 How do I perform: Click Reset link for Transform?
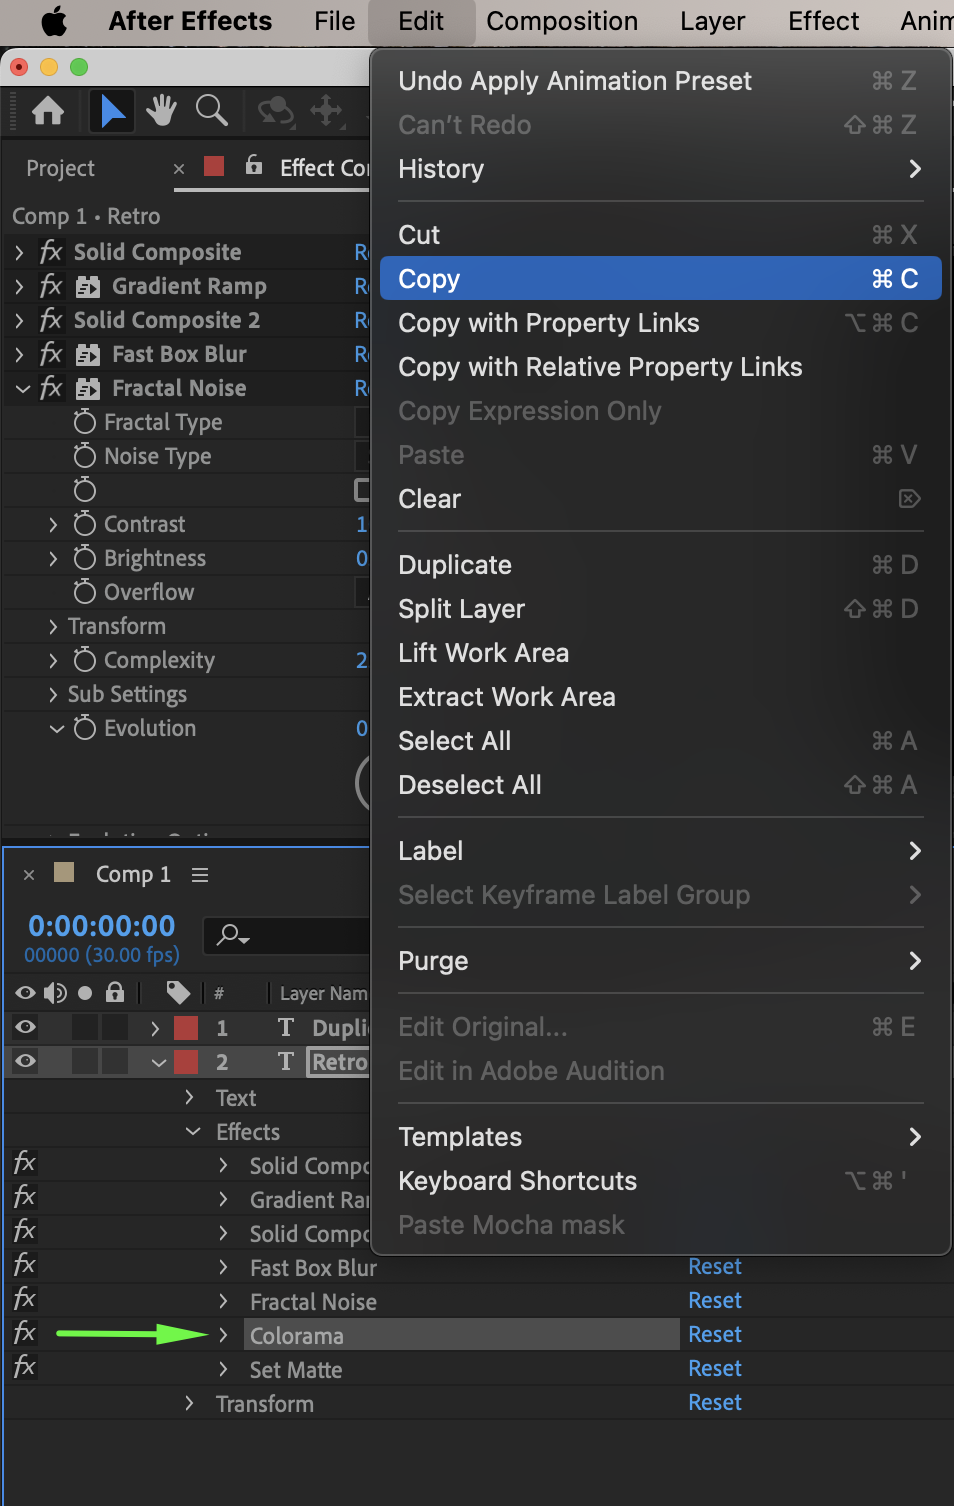pos(714,1402)
